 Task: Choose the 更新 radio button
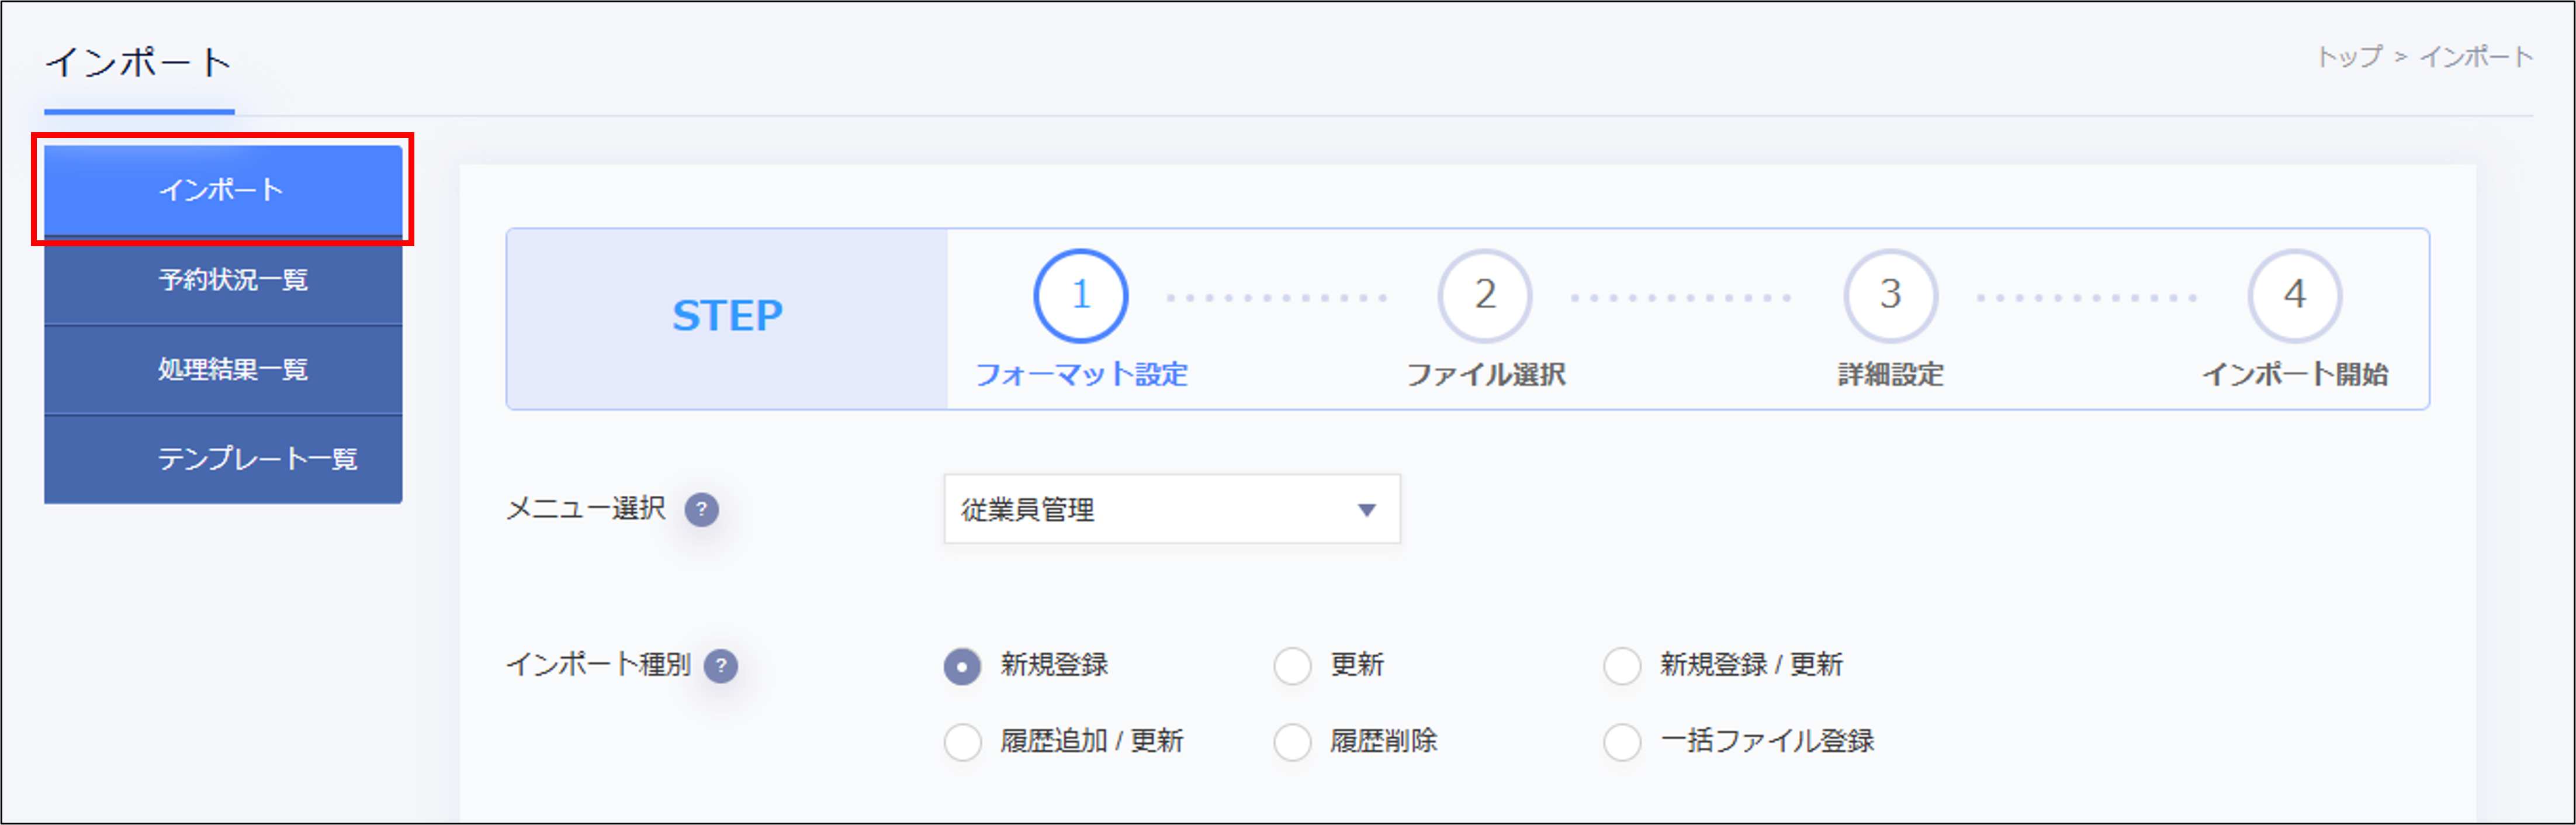[1292, 665]
